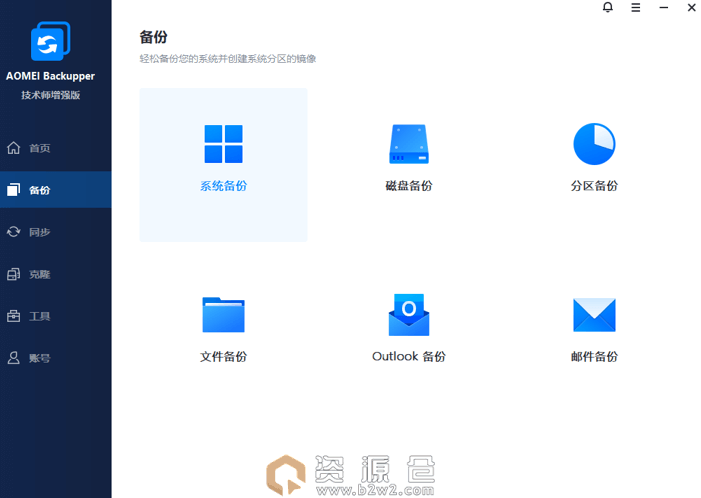
Task: Click the Home (首页) house icon in sidebar
Action: [x=14, y=148]
